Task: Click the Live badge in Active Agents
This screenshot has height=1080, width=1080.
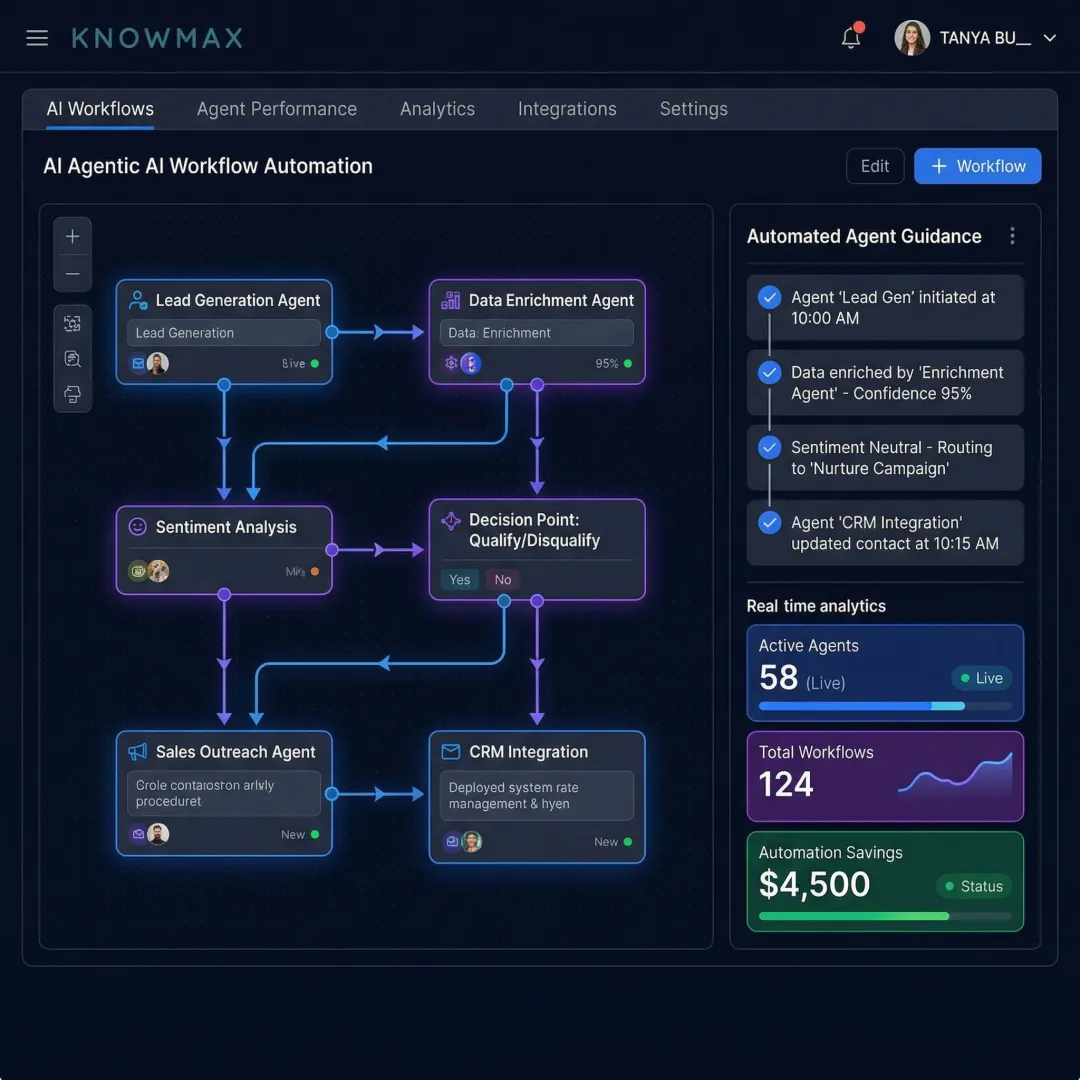Action: [982, 678]
